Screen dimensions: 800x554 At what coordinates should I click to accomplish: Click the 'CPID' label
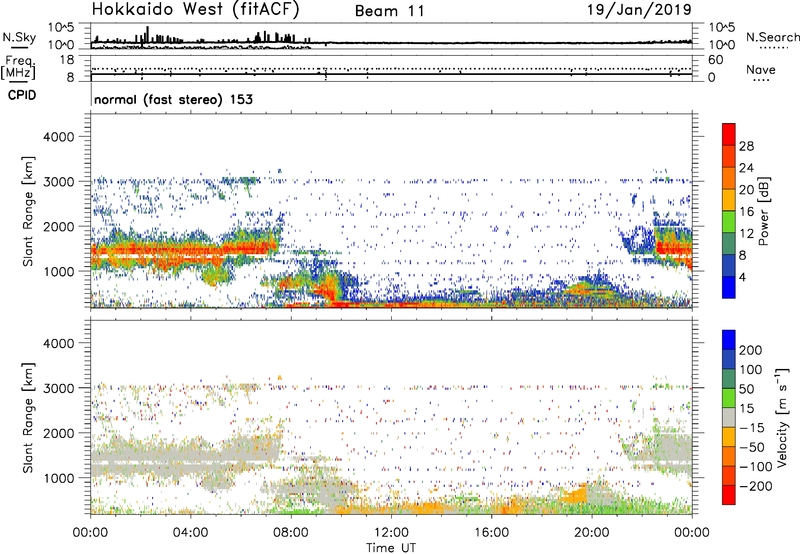(x=22, y=95)
